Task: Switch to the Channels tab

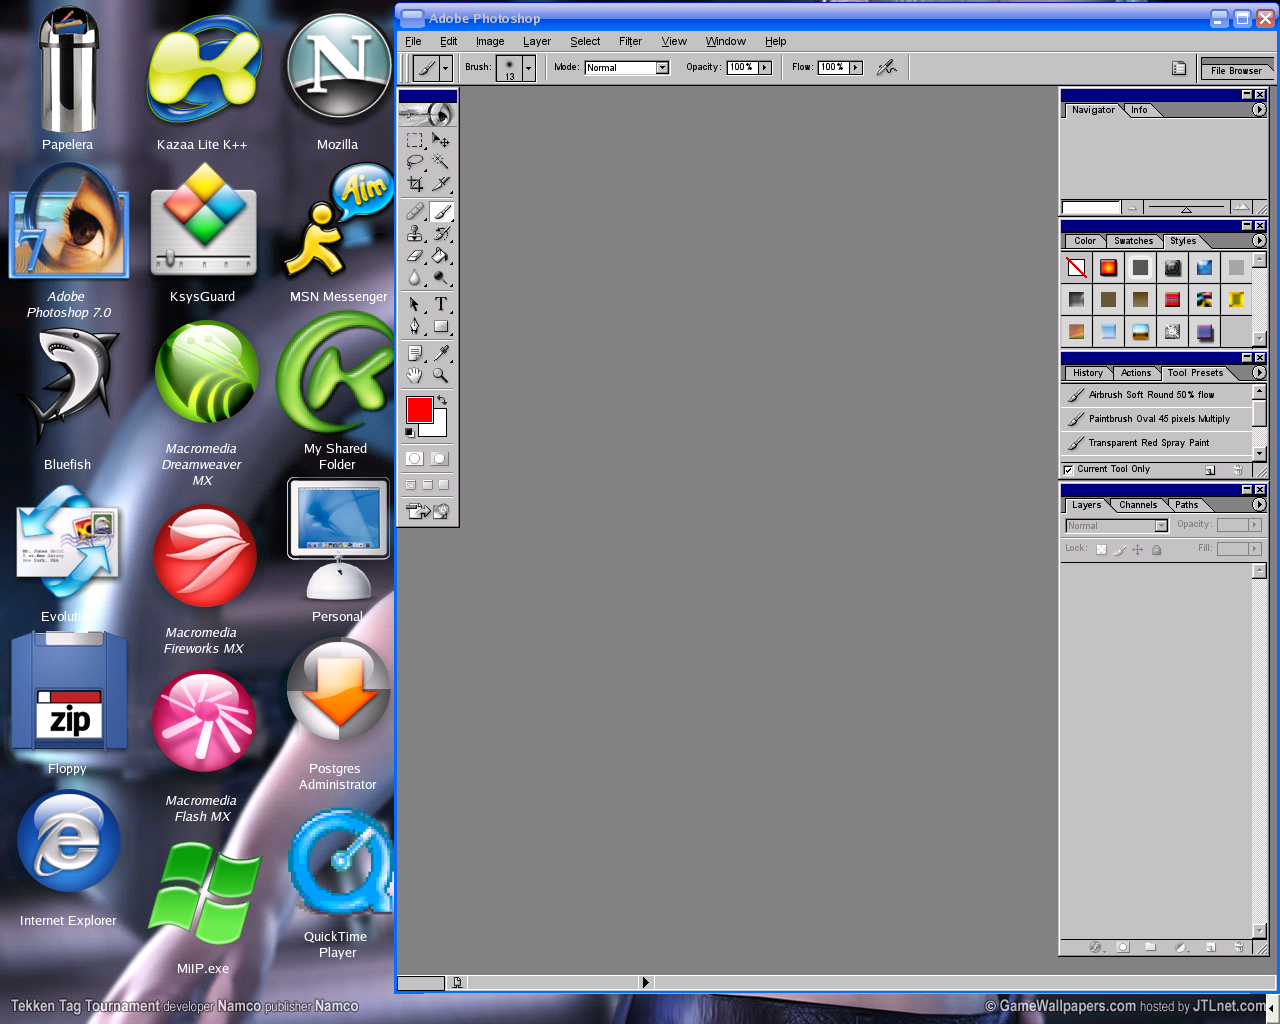Action: 1138,505
